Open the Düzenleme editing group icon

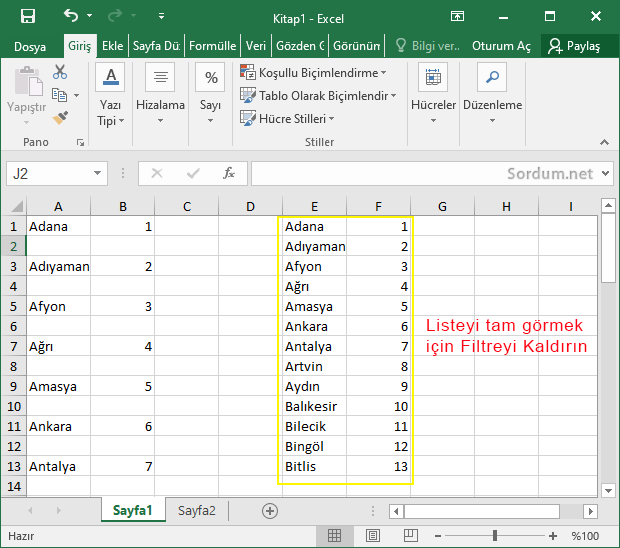(x=492, y=79)
